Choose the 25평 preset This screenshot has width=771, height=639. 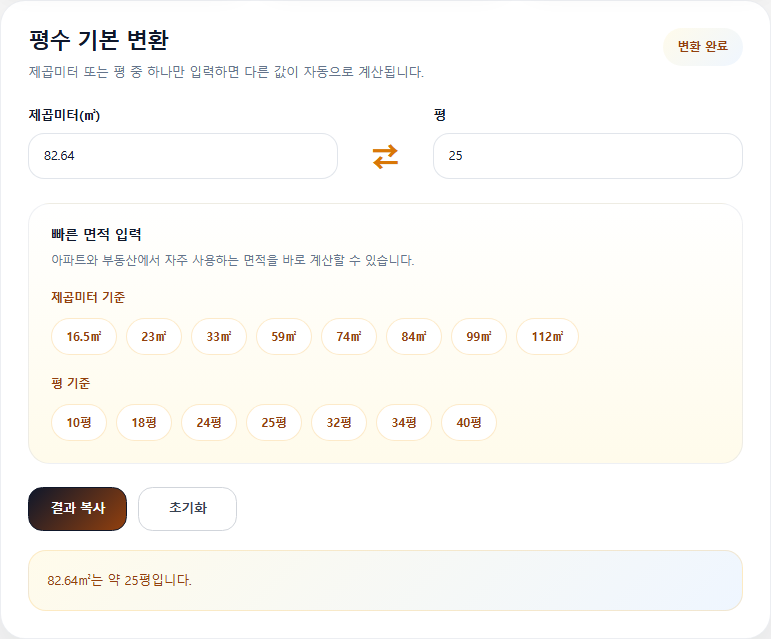pyautogui.click(x=274, y=423)
